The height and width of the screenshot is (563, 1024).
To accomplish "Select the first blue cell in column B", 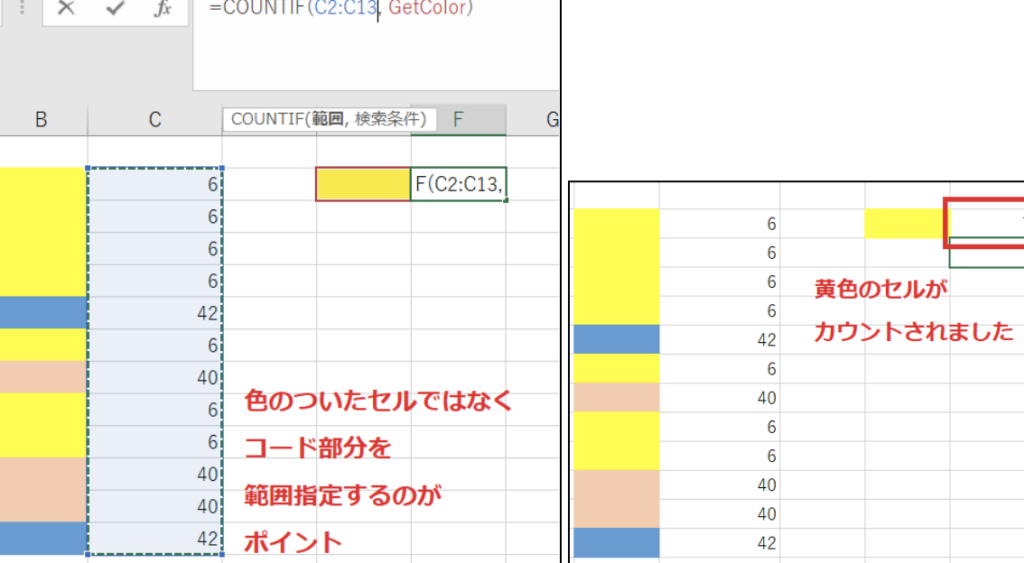I will tap(43, 313).
